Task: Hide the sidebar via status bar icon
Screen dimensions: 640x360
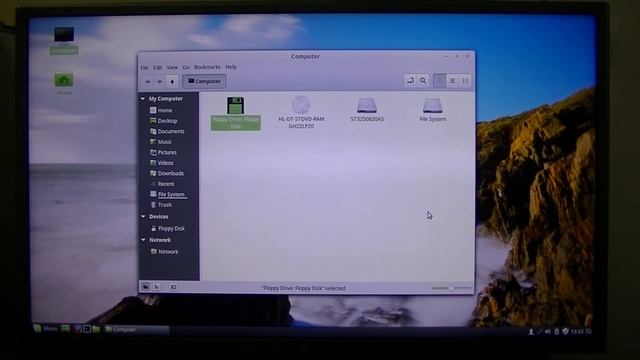Action: (173, 287)
